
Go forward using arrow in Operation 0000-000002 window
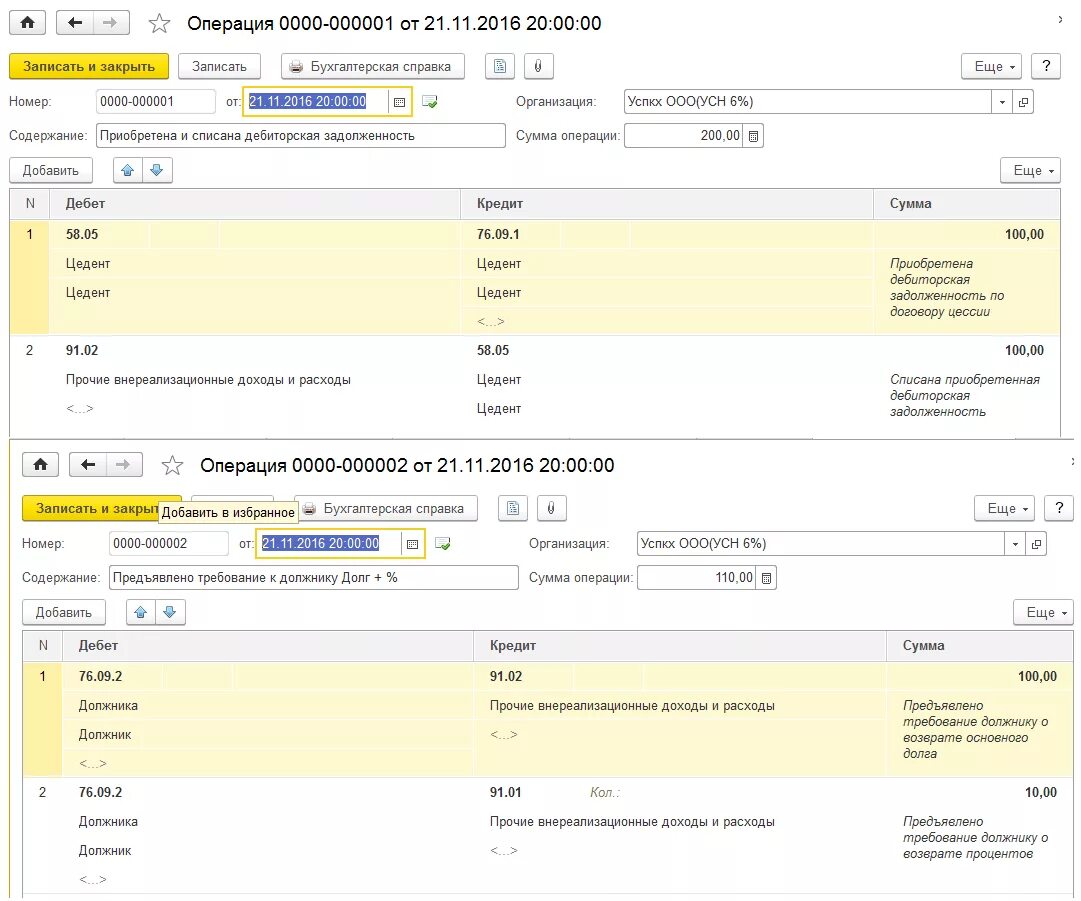tap(123, 465)
